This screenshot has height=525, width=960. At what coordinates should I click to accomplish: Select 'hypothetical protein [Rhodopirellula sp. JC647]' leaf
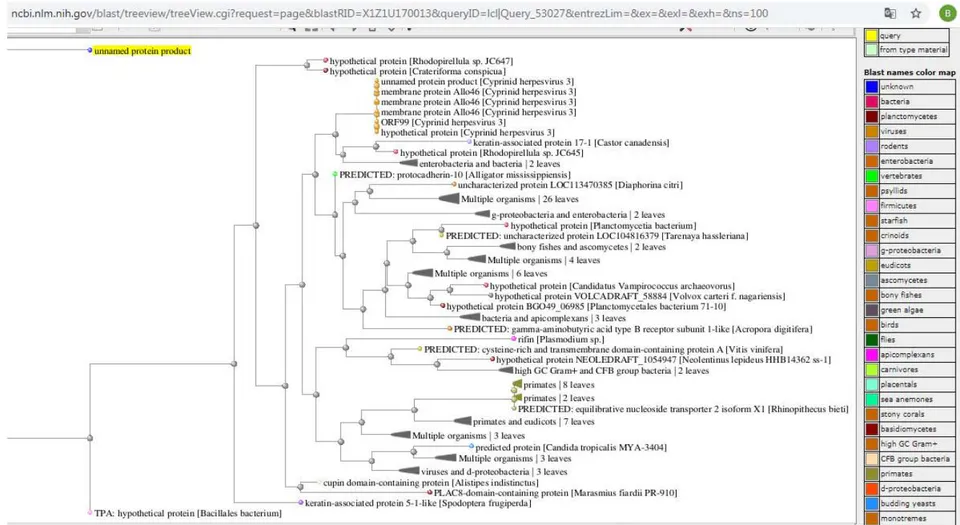point(421,61)
